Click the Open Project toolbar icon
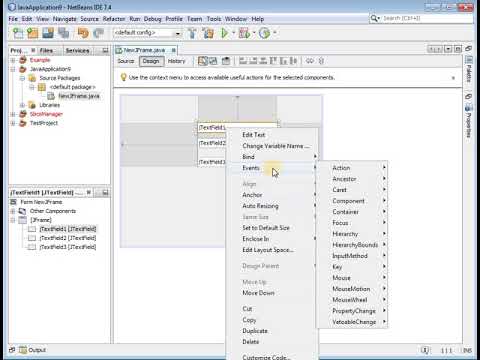 48,33
